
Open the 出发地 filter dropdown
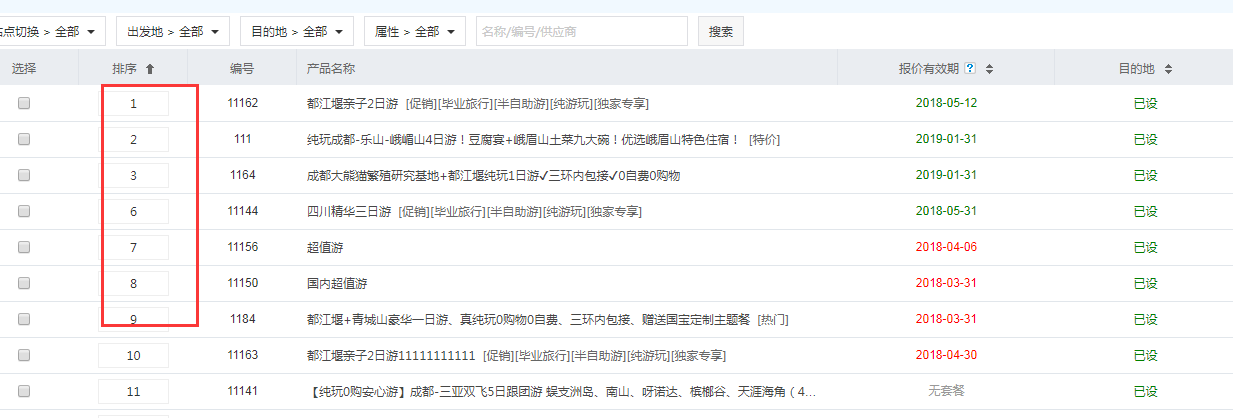click(x=173, y=32)
